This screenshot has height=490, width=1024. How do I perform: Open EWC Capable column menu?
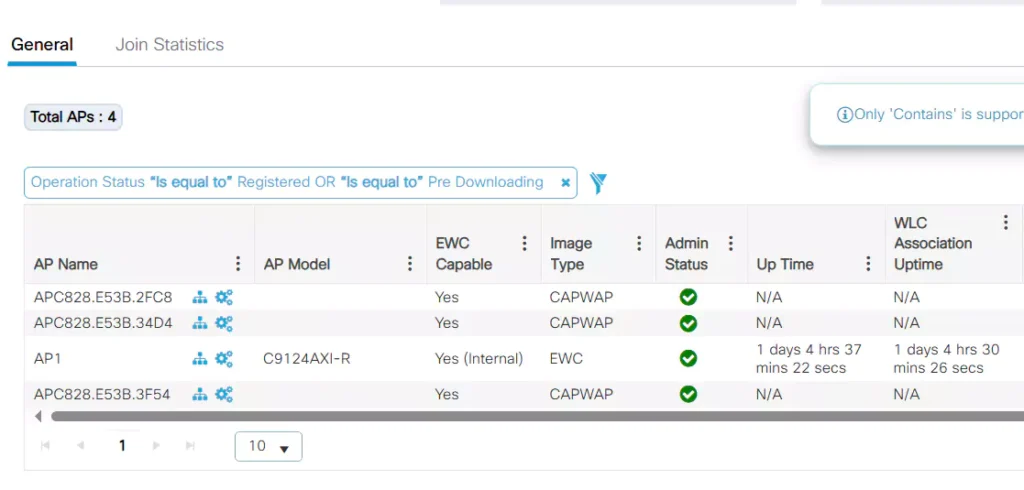(524, 243)
